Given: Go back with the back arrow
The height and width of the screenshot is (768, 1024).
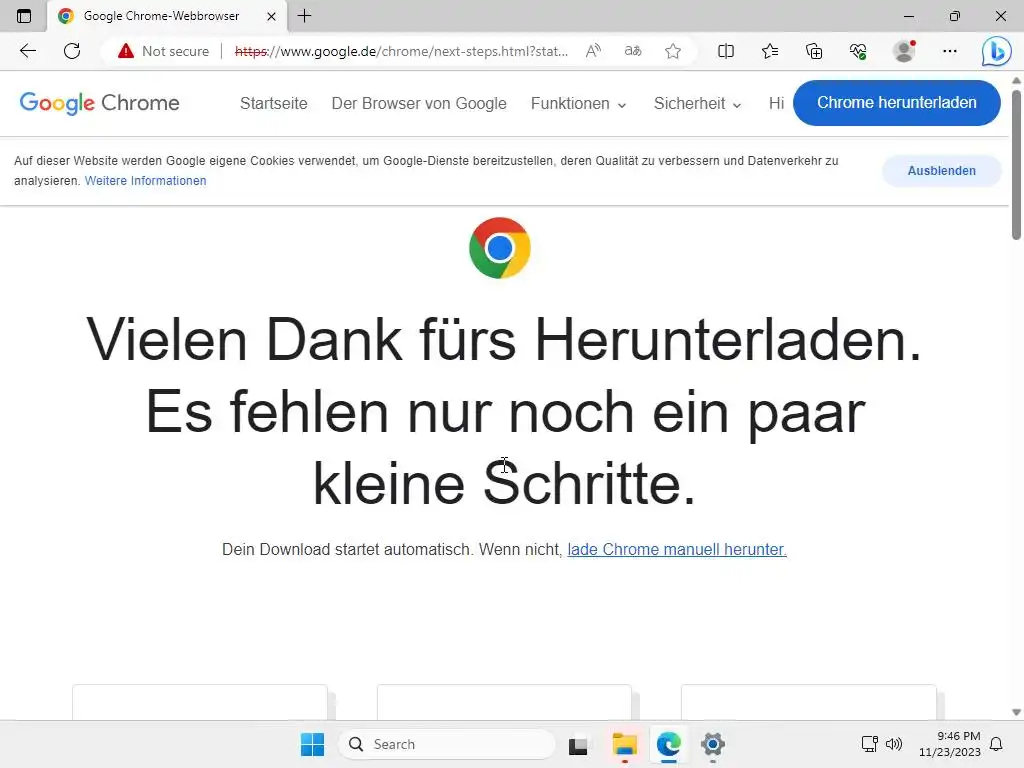Looking at the screenshot, I should (x=27, y=51).
